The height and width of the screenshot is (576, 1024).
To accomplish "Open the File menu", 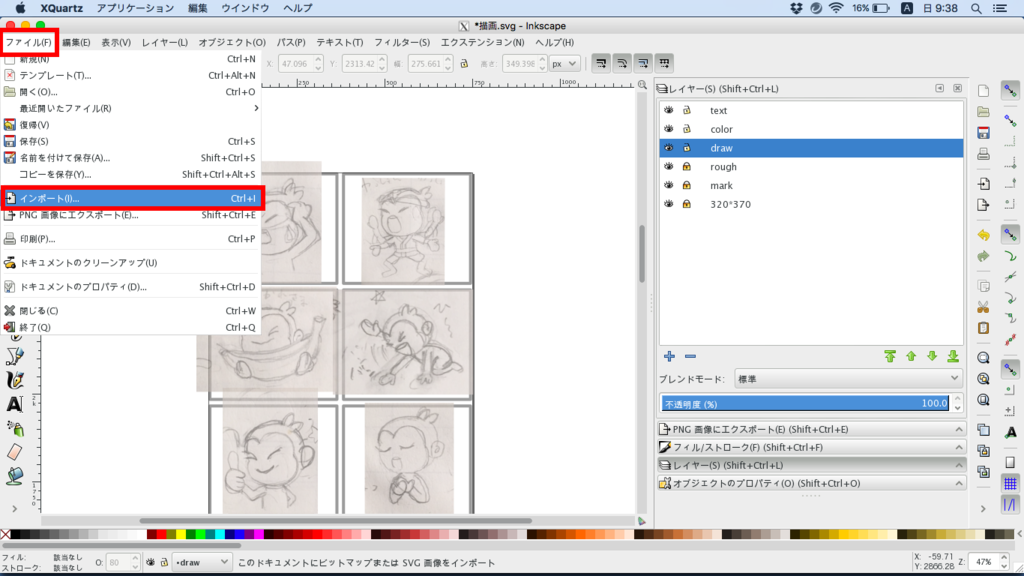I will [x=29, y=42].
